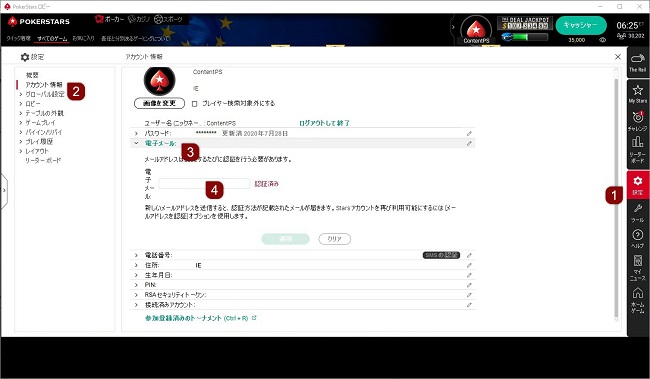Expand プレイ履歴 in settings tree
650x379 pixels.
pos(21,142)
